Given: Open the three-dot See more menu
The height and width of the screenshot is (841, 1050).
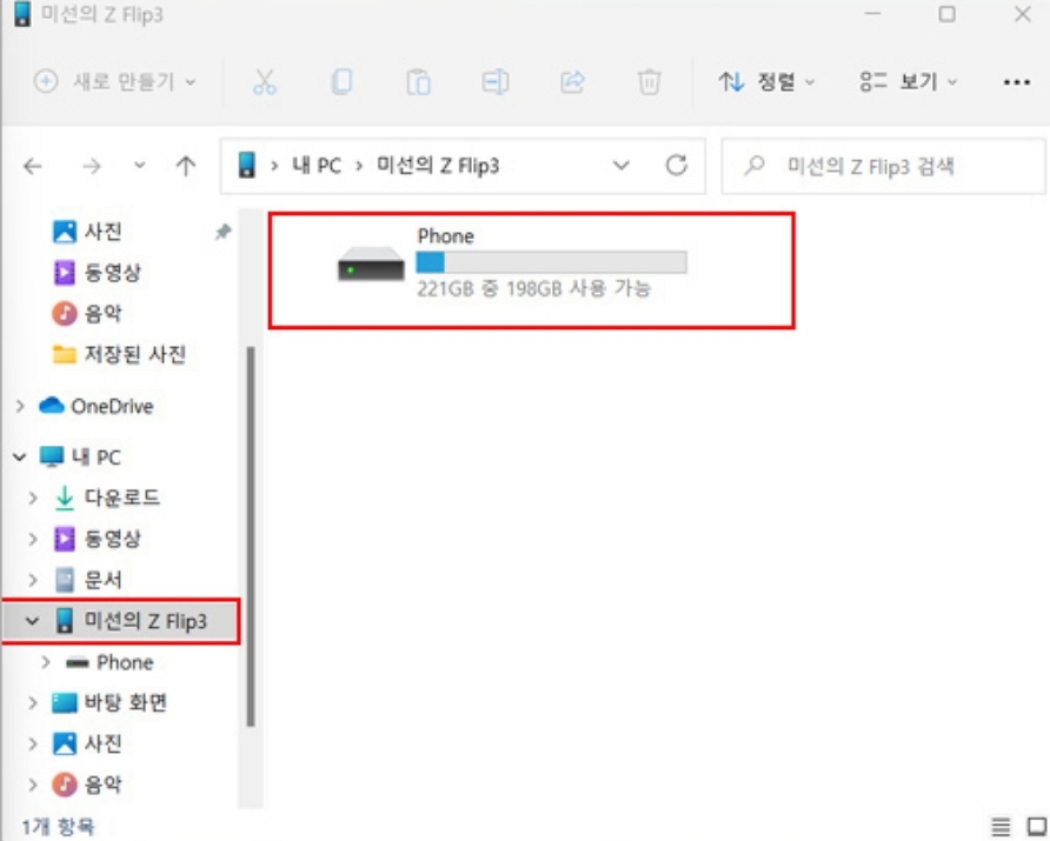Looking at the screenshot, I should [x=1017, y=82].
